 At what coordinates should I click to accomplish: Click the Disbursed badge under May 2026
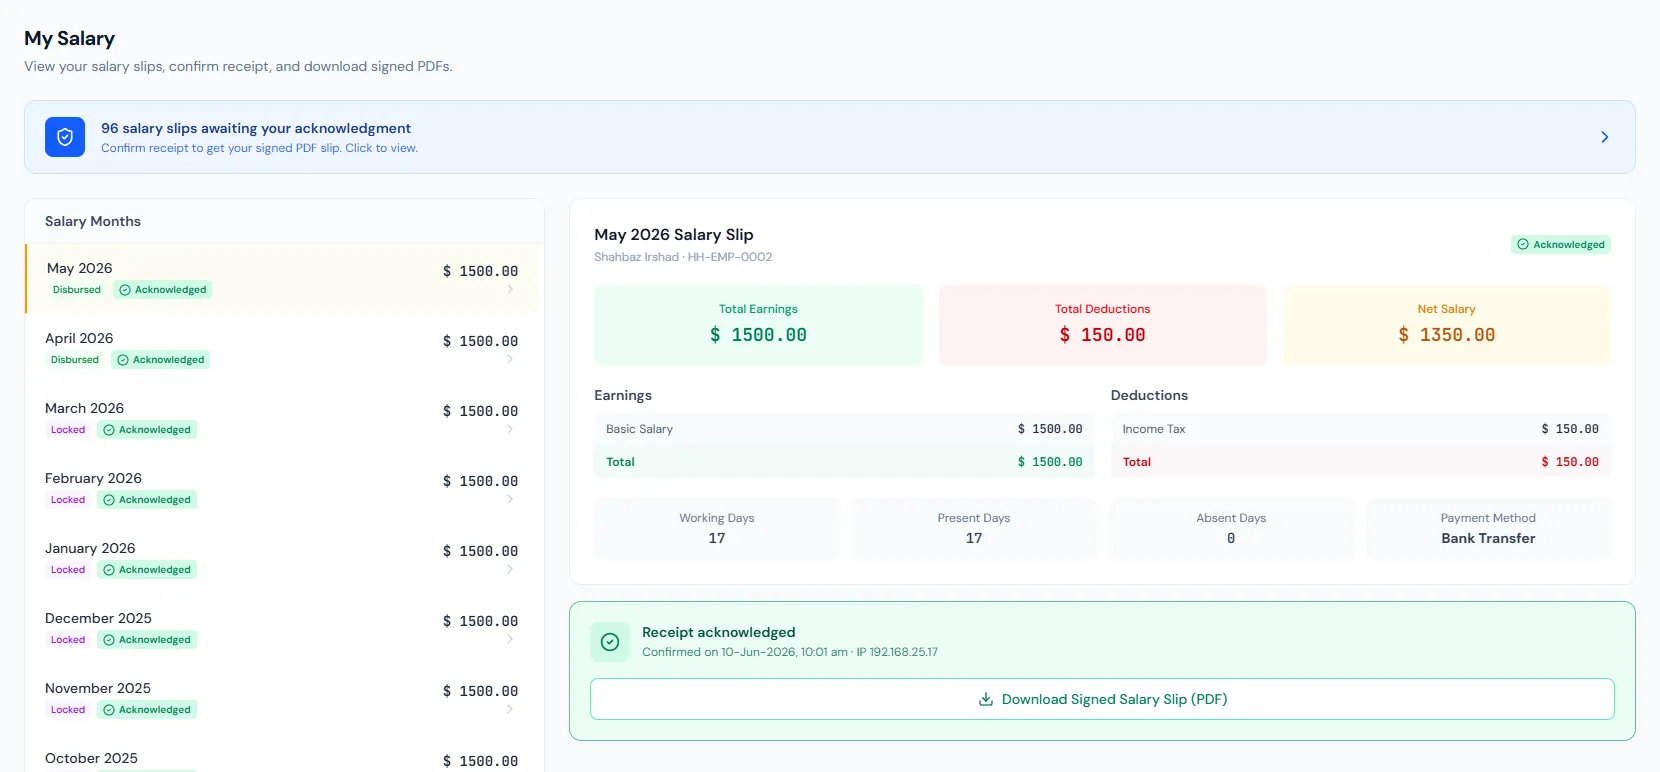pos(77,290)
